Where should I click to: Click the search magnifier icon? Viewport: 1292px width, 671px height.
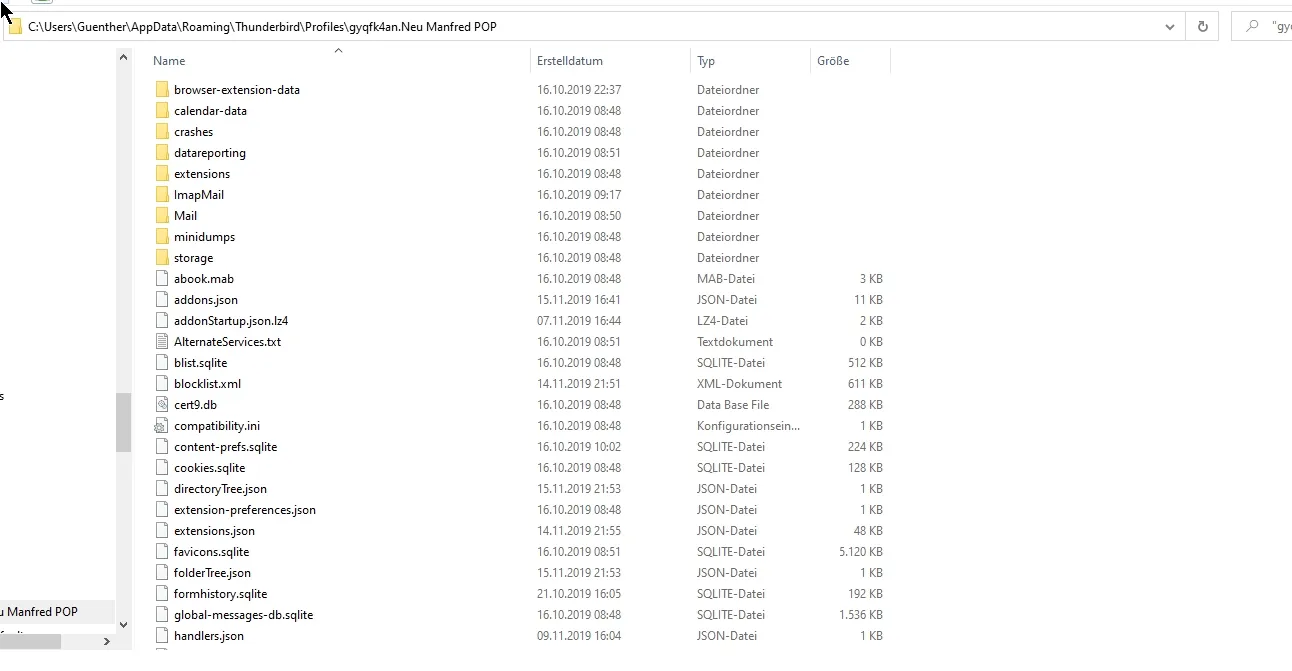(1251, 27)
